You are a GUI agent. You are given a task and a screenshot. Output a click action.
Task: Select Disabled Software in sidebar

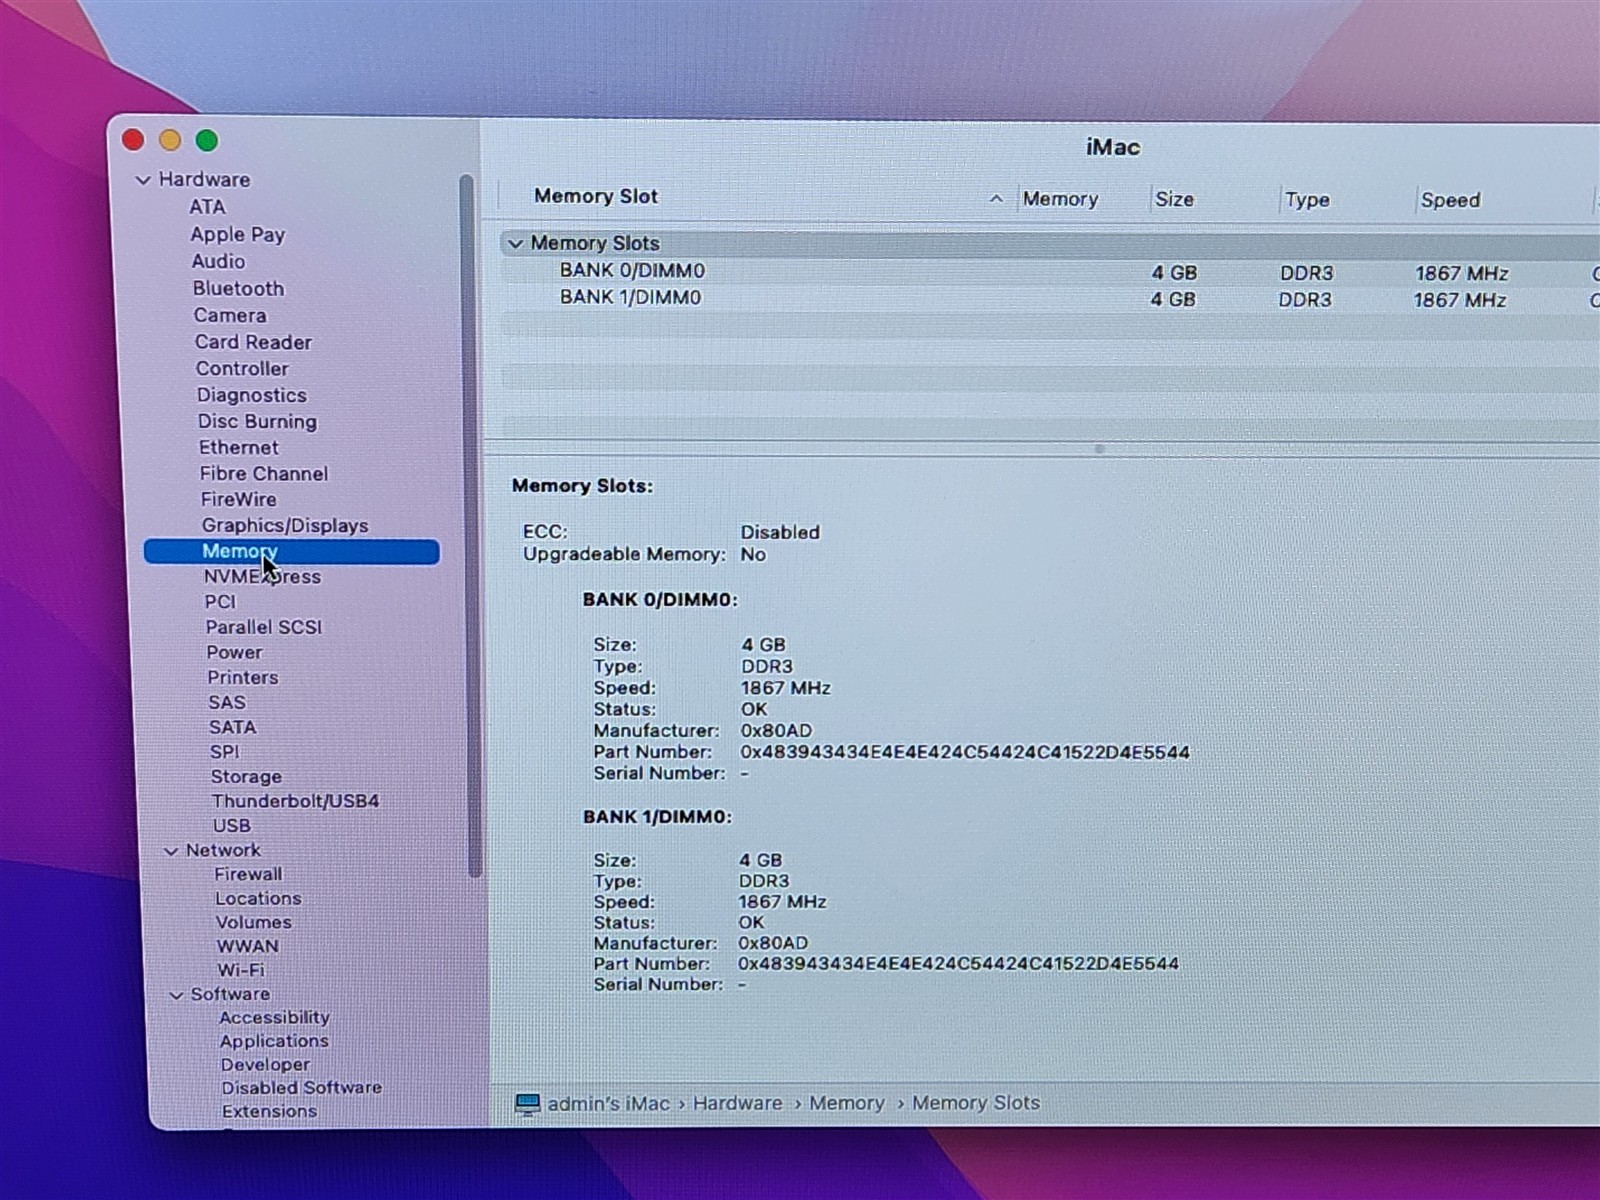coord(301,1088)
